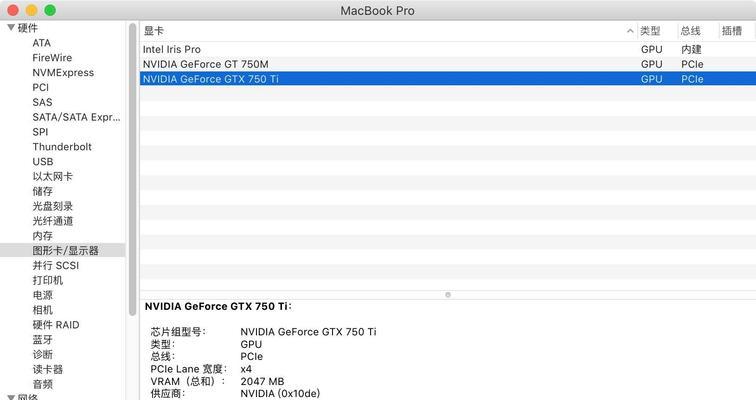The image size is (756, 400).
Task: Select NVIDIA GeForce GTX 750 Ti row
Action: click(x=447, y=79)
